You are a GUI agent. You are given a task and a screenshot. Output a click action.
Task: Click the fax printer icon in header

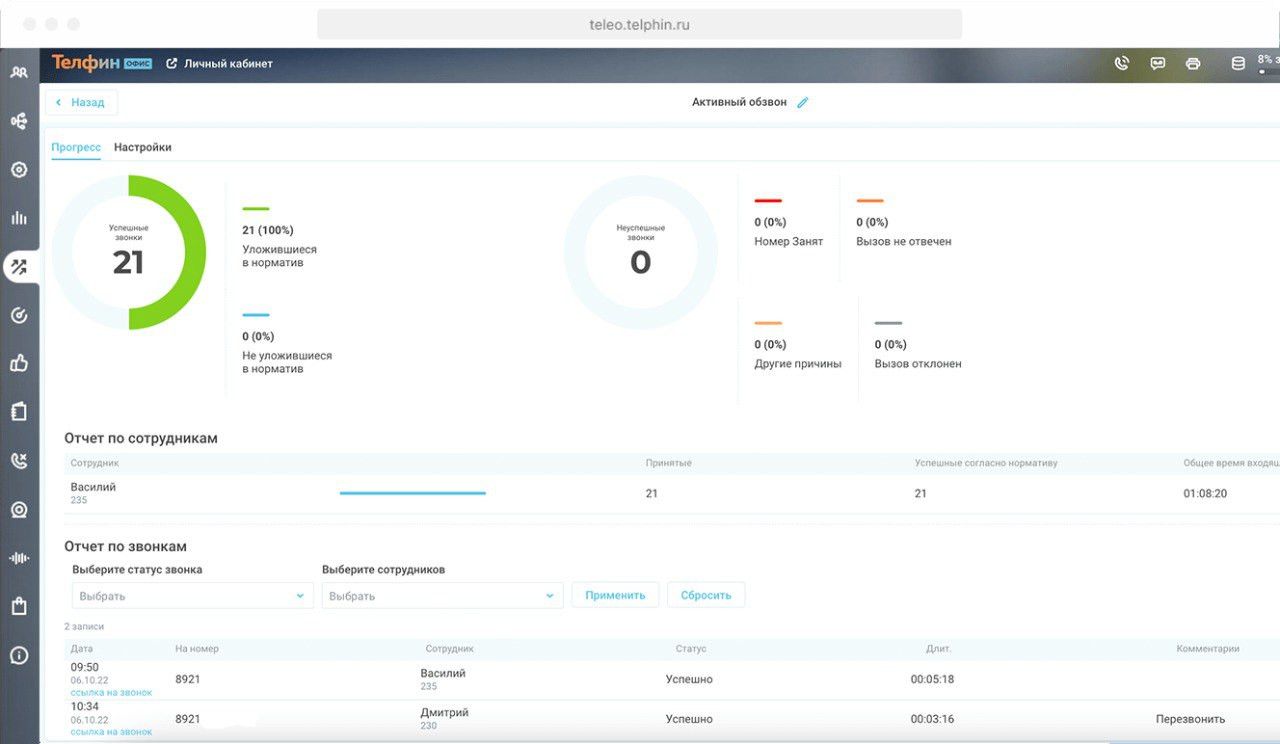(1192, 63)
